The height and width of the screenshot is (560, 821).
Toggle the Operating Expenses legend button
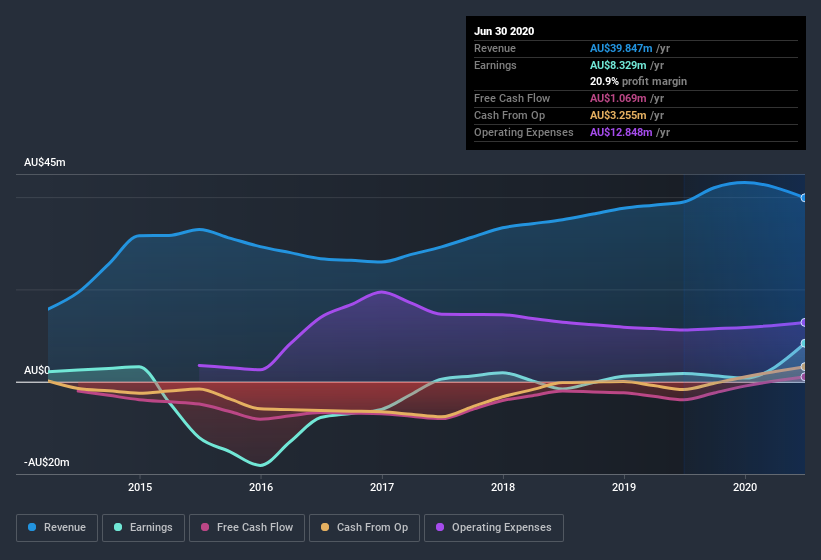(494, 528)
